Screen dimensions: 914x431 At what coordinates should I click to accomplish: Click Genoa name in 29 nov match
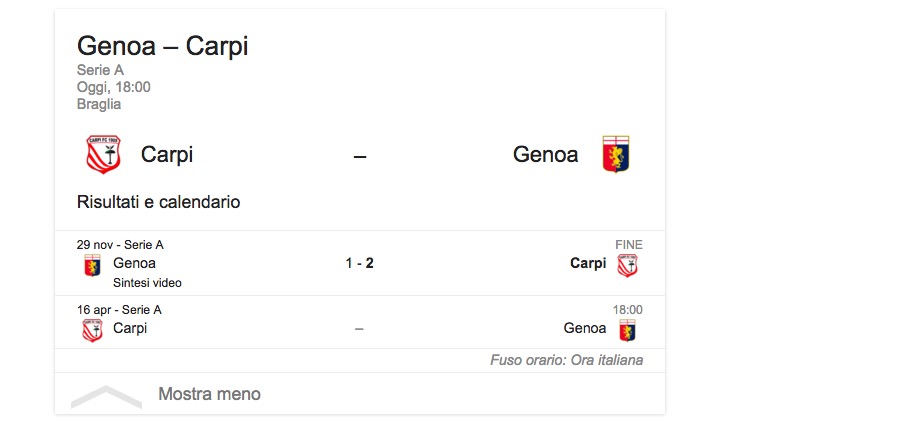tap(135, 264)
